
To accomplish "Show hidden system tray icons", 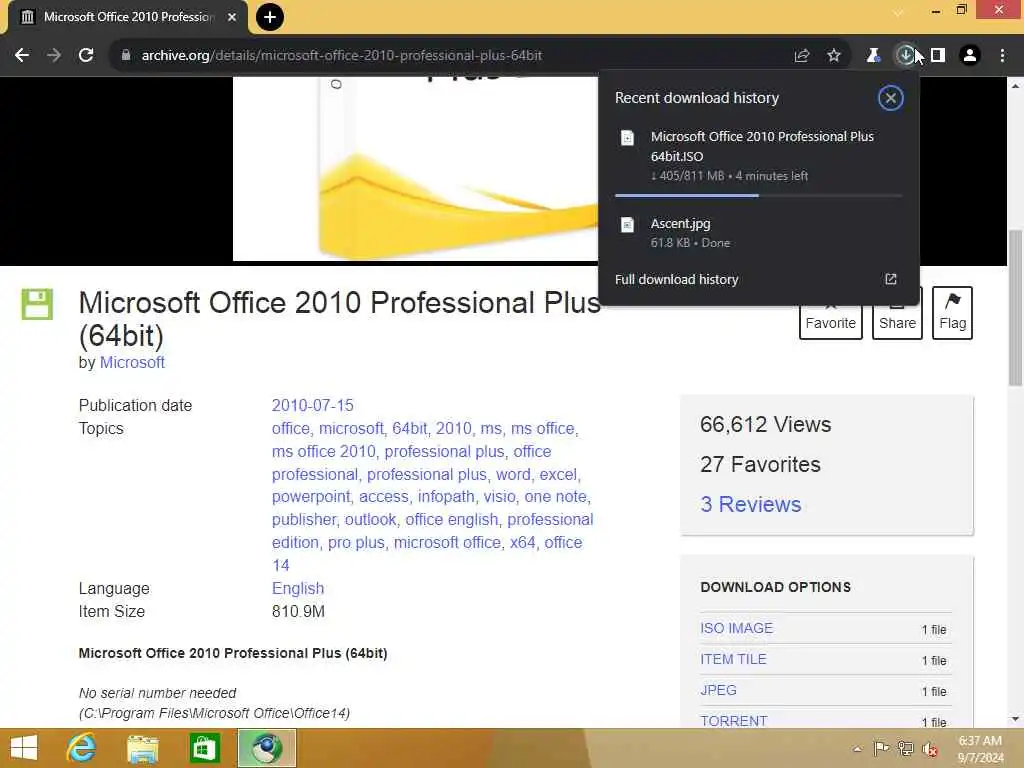I will coord(857,749).
